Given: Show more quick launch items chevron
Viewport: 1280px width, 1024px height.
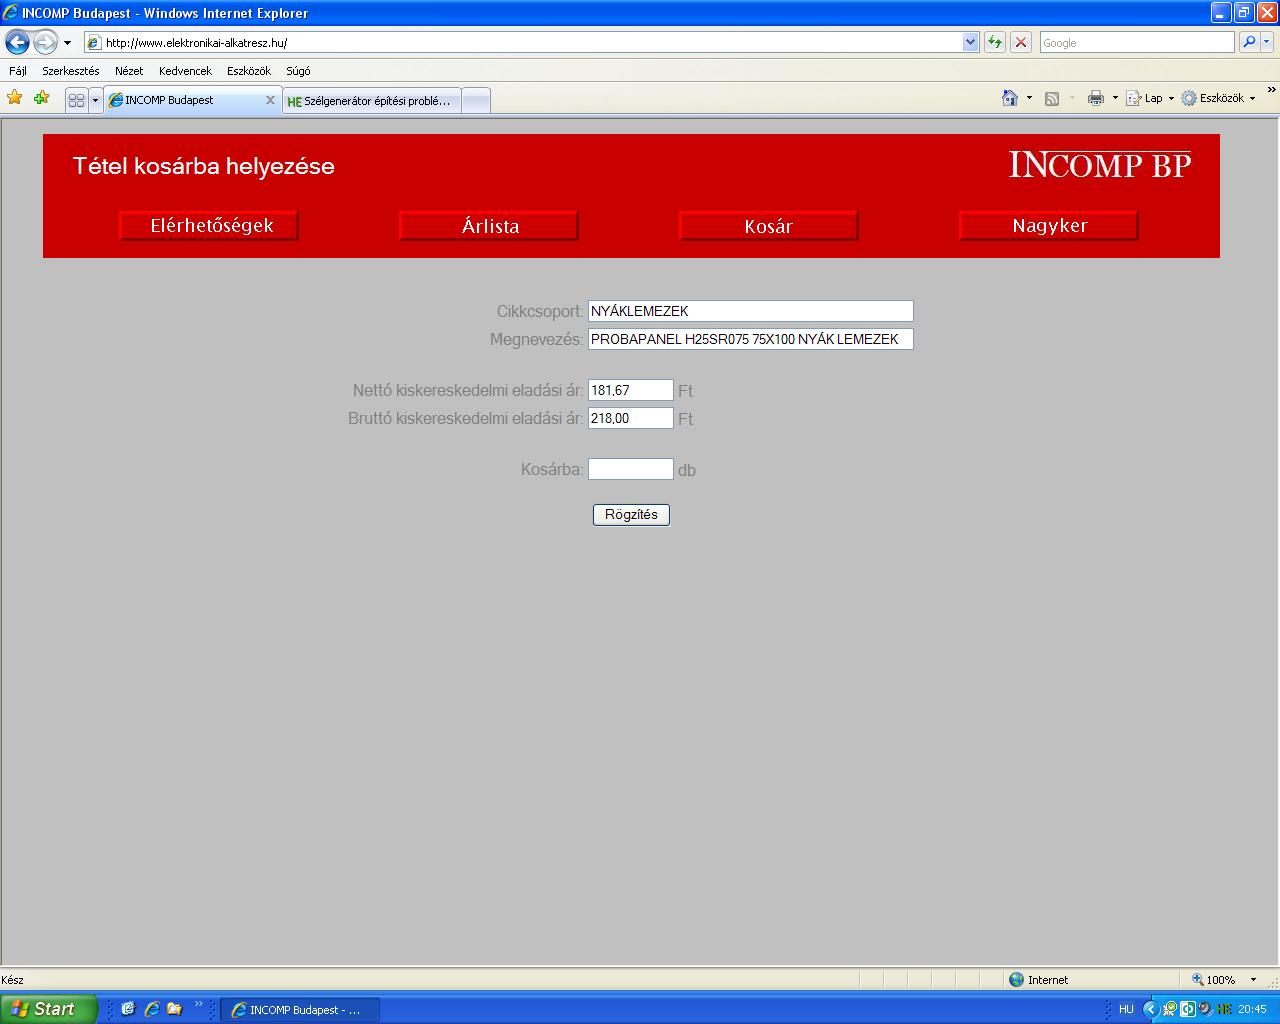Looking at the screenshot, I should (198, 1004).
